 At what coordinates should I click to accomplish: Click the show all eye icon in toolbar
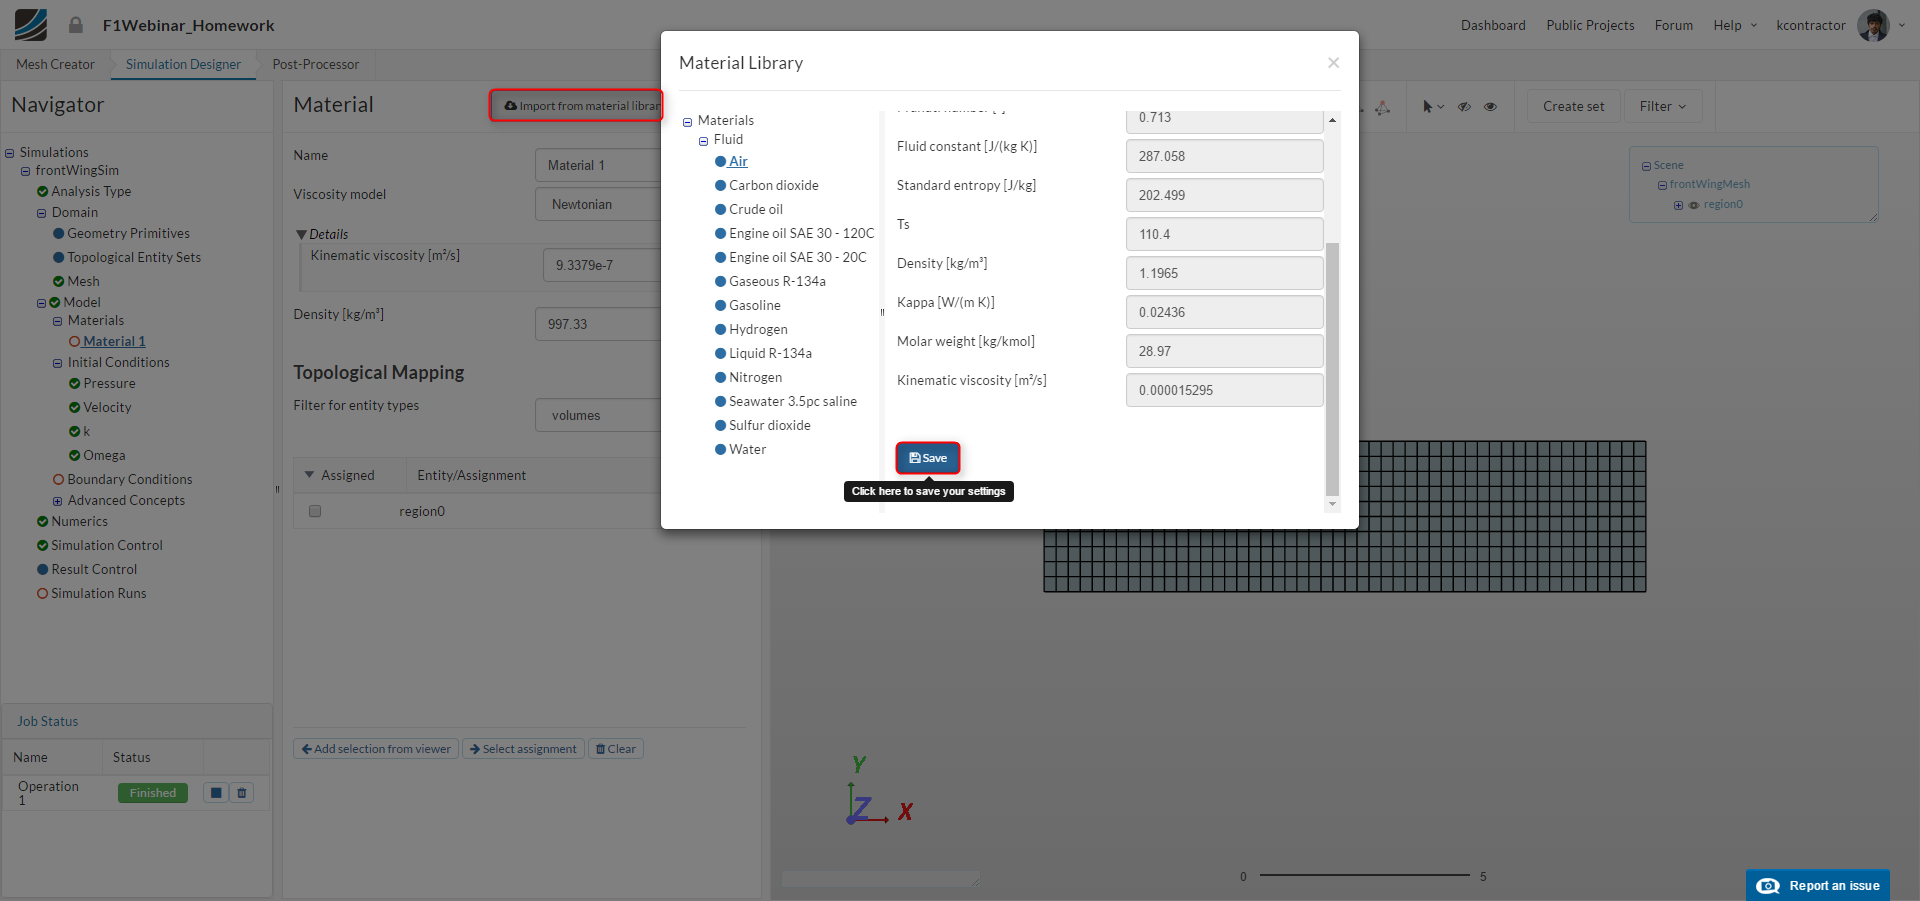1490,107
